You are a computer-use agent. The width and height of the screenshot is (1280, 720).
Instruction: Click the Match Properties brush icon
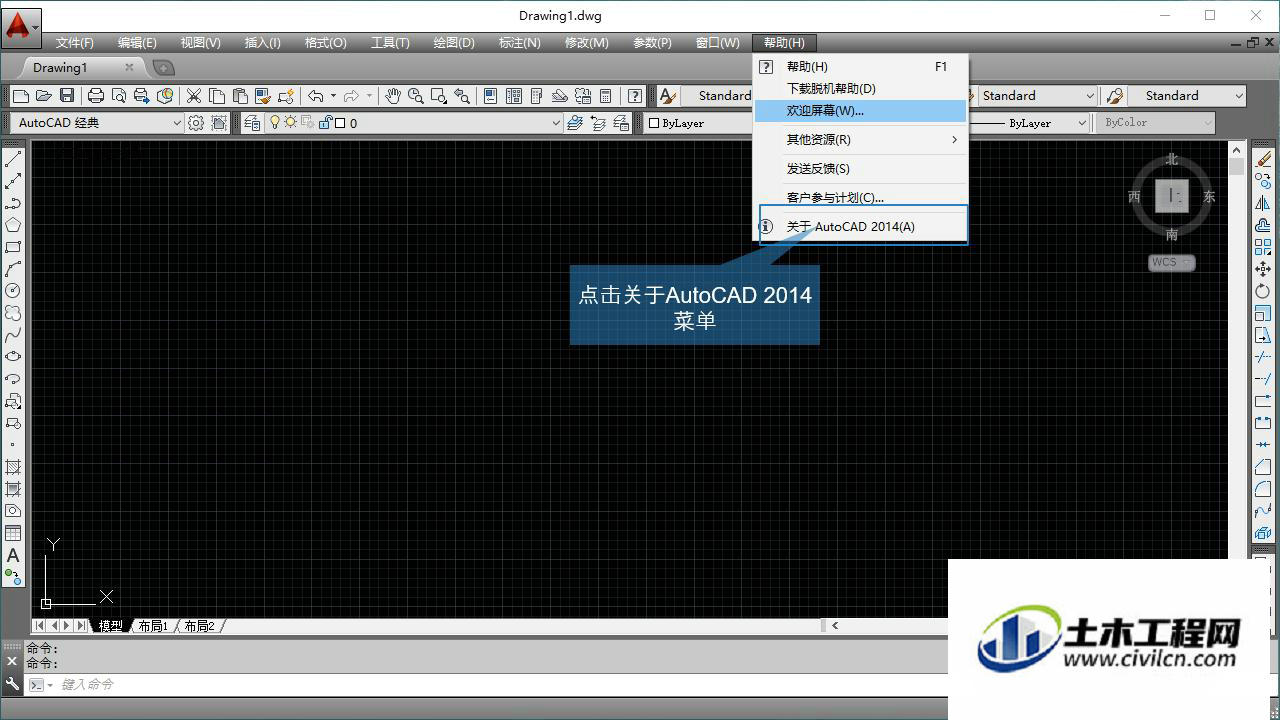click(x=263, y=96)
